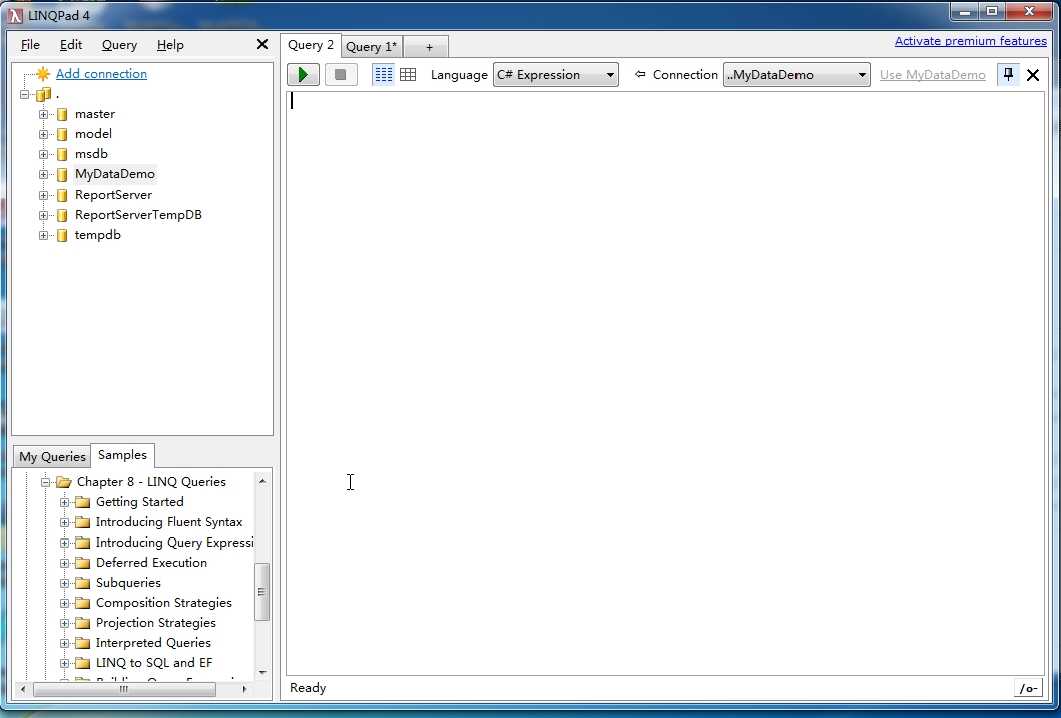Viewport: 1061px width, 718px height.
Task: Open the Query menu
Action: pos(119,45)
